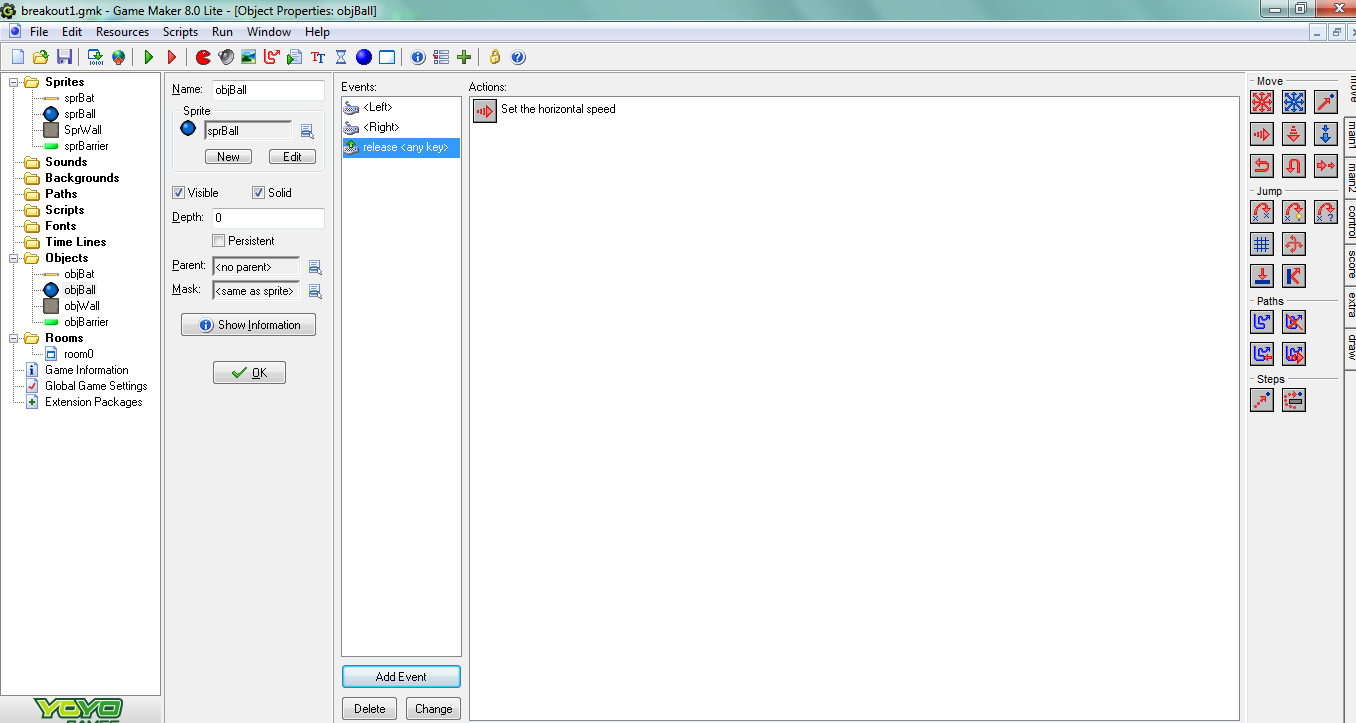This screenshot has height=723, width=1356.
Task: Open the Mask sprite selection menu
Action: [315, 291]
